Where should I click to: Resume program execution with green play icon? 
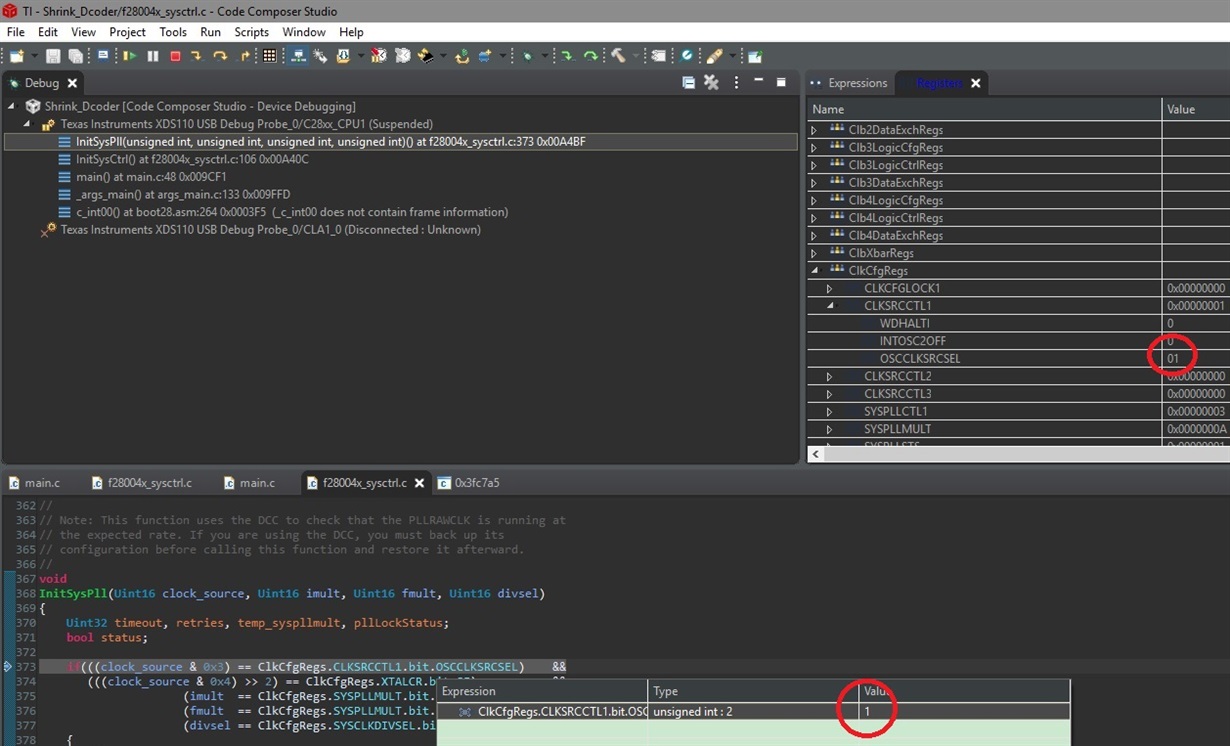130,56
